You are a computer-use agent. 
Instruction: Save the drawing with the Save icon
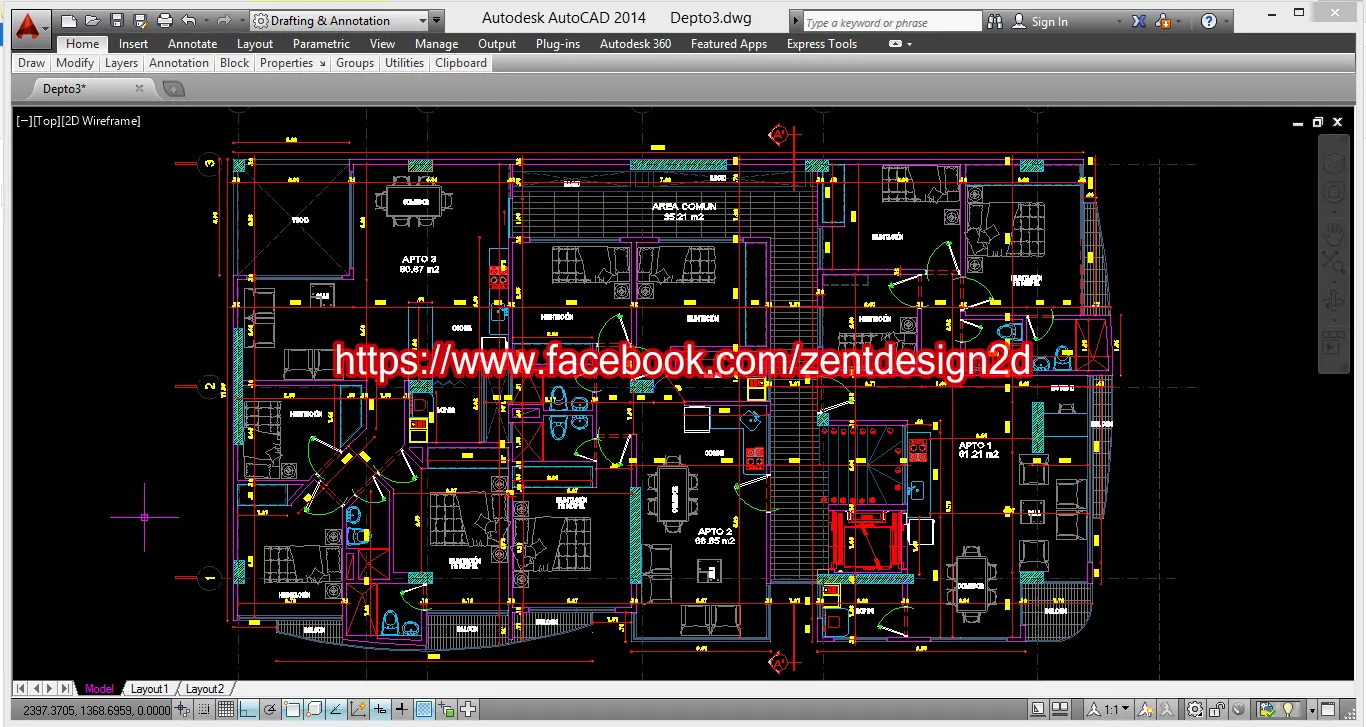[x=116, y=20]
